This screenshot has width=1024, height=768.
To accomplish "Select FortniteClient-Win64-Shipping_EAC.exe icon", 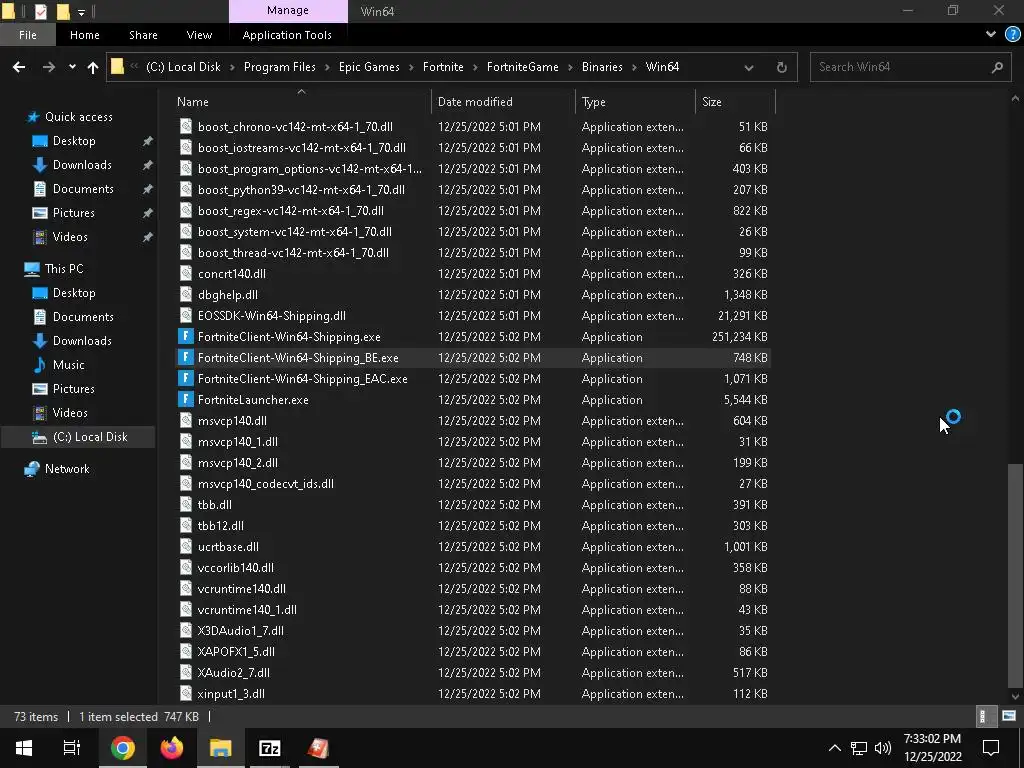I will [186, 379].
